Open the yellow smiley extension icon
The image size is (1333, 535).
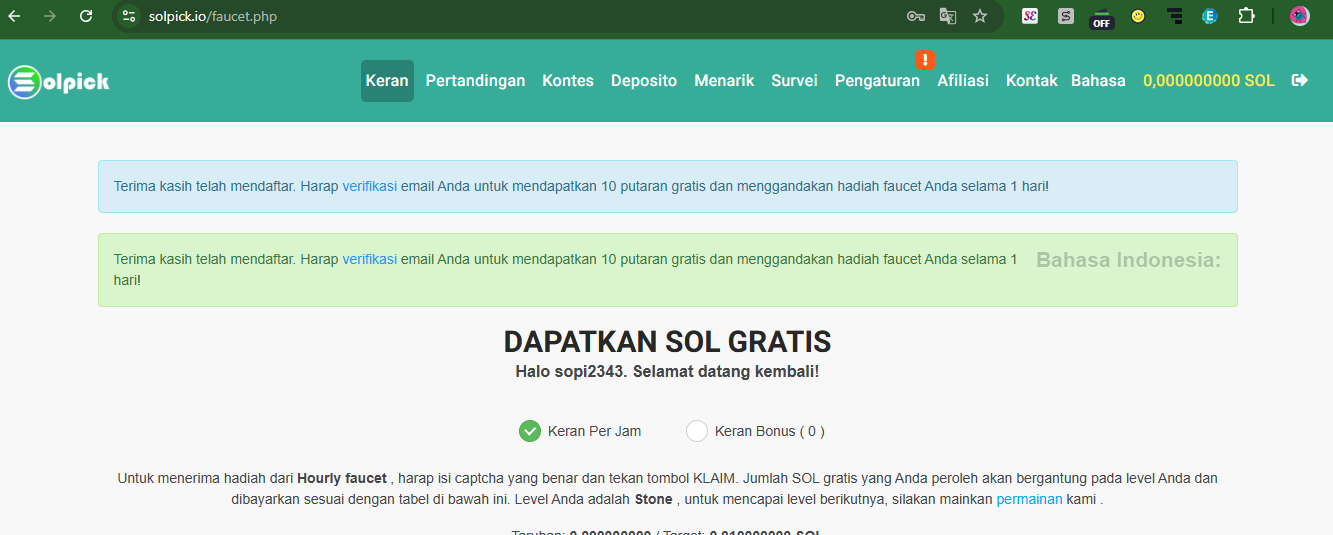pos(1138,16)
